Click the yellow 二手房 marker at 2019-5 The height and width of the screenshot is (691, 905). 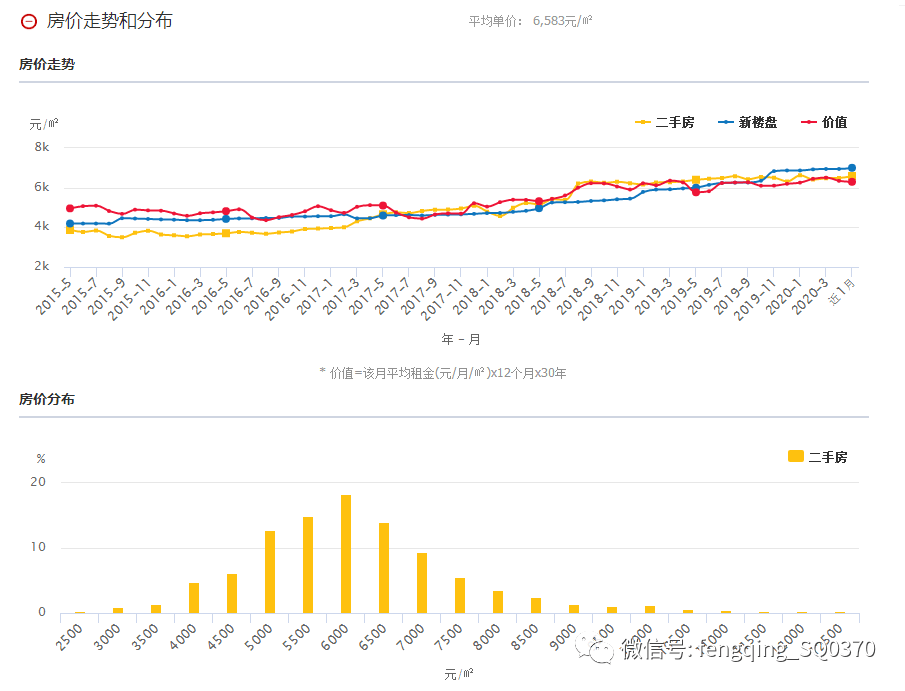pyautogui.click(x=696, y=180)
